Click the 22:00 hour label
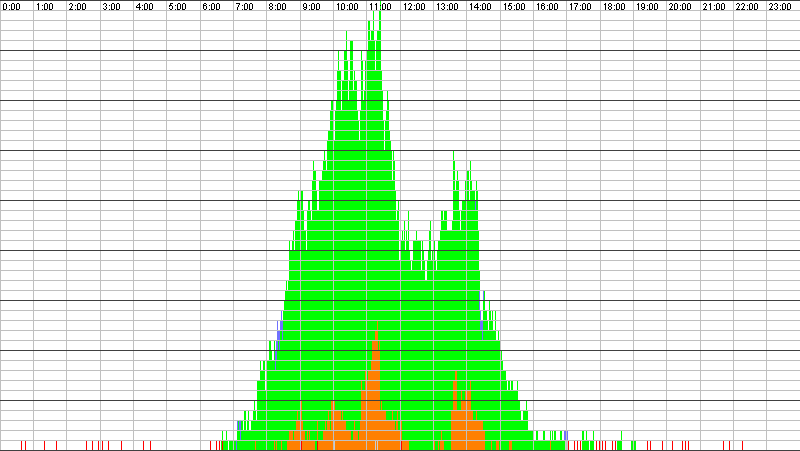The image size is (800, 451). click(747, 7)
